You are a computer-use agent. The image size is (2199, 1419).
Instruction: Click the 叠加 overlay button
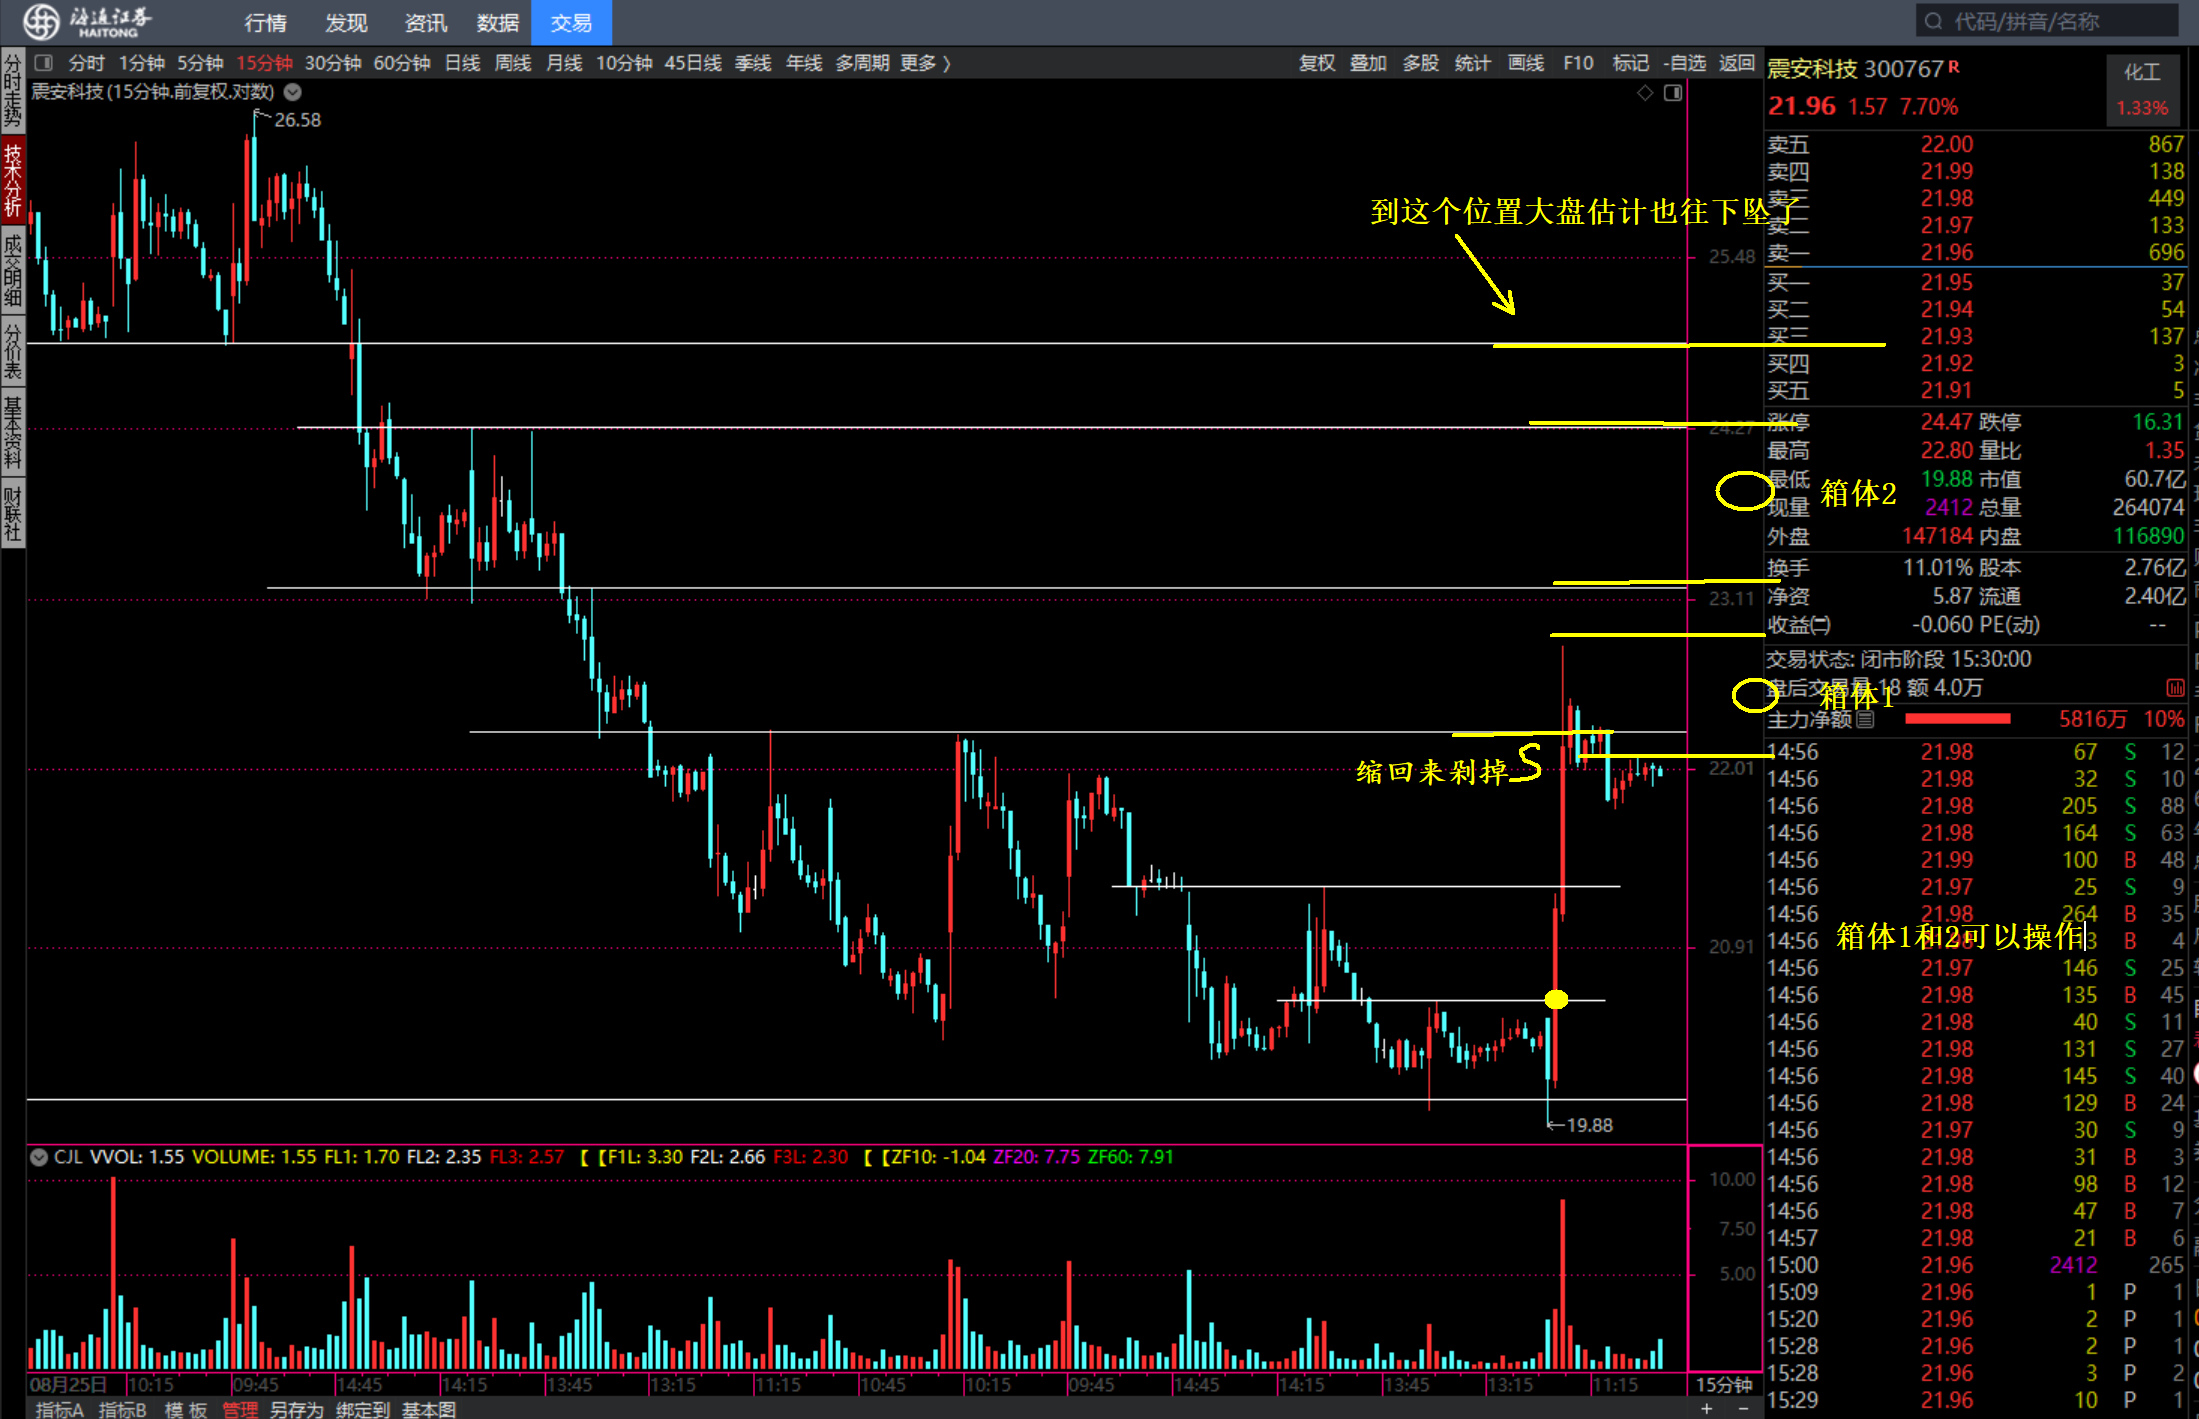click(1368, 63)
